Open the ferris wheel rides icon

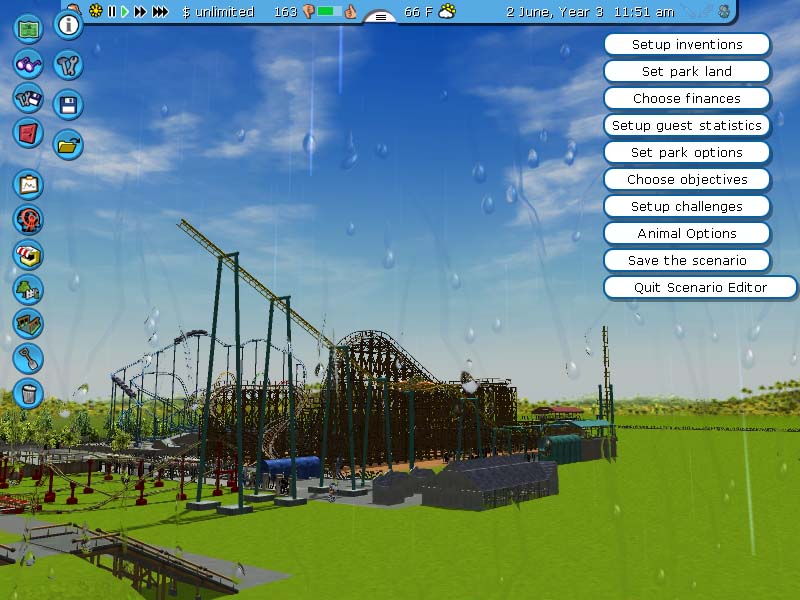pyautogui.click(x=28, y=219)
